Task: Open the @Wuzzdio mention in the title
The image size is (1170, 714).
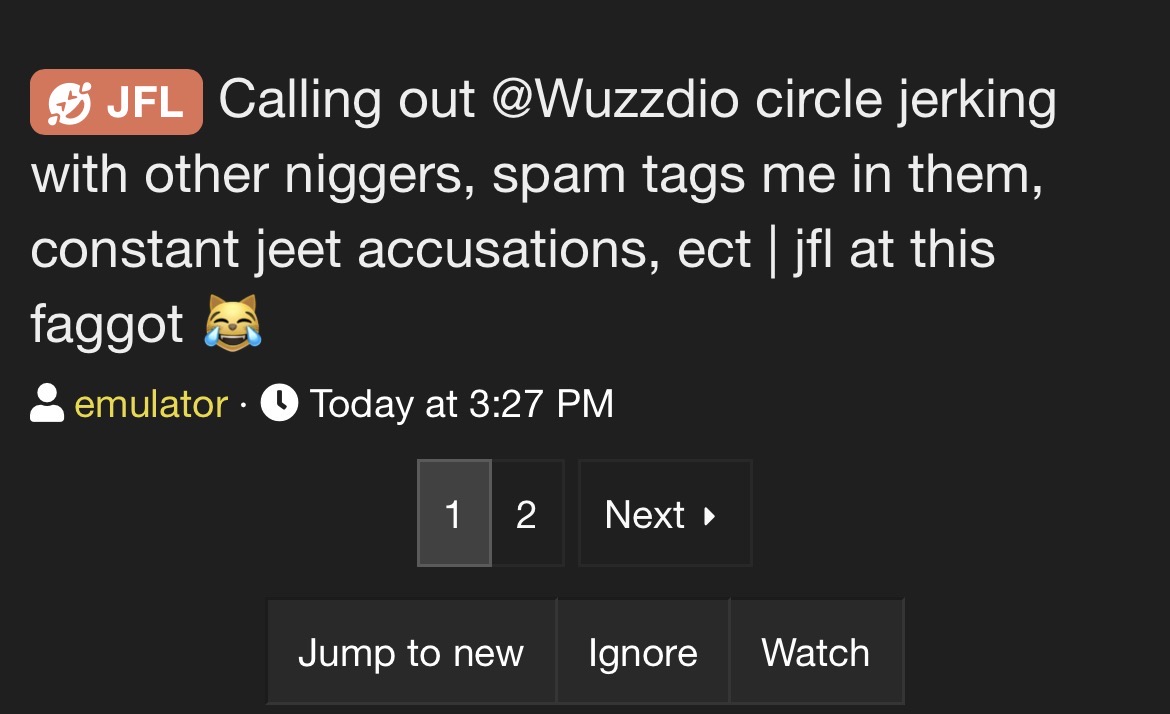Action: [x=616, y=99]
